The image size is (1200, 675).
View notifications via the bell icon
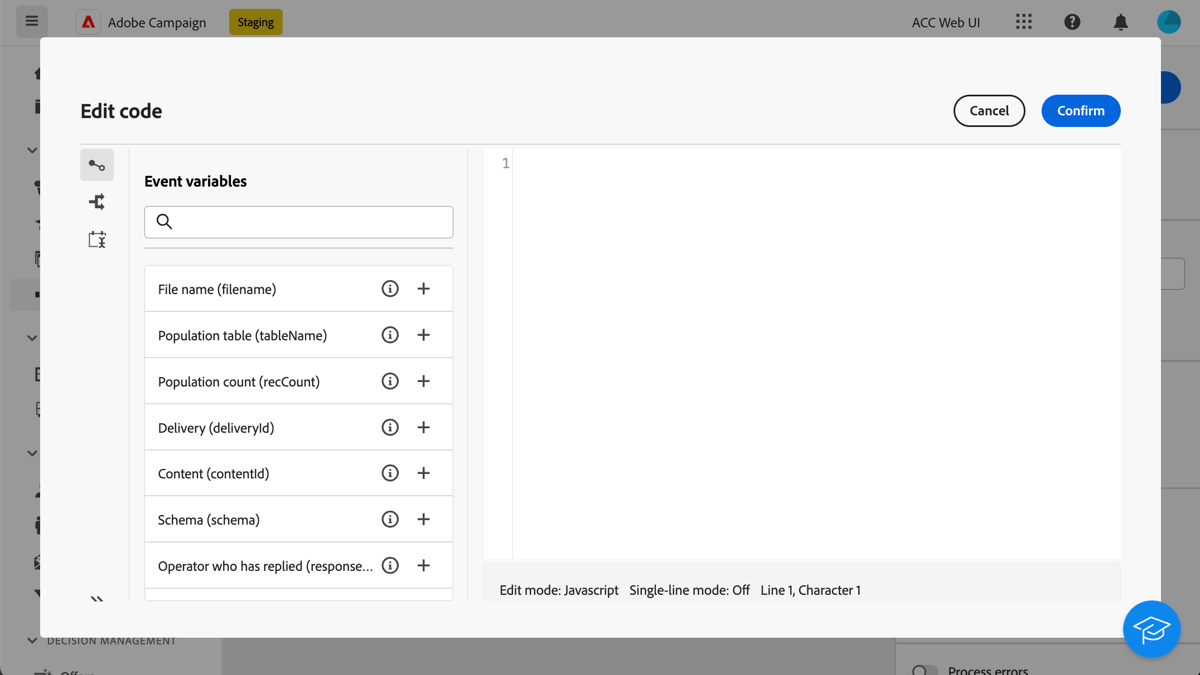[1120, 21]
